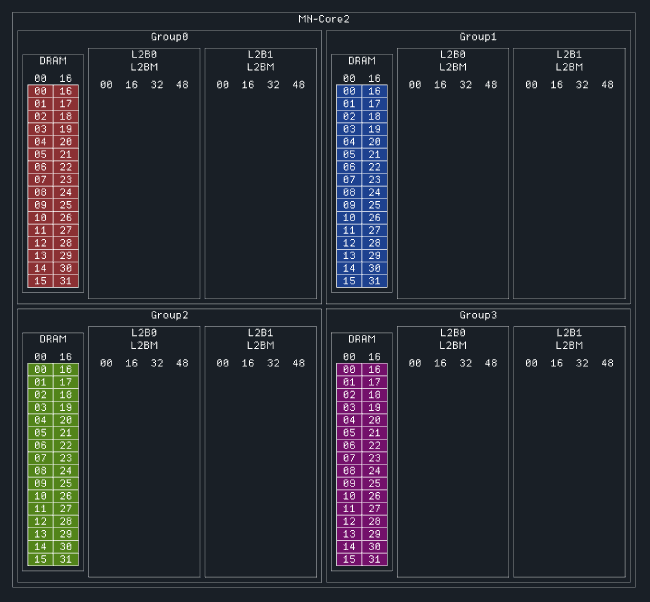Click column header 00 in Group1 L2B1
Screen dimensions: 650x602
click(x=531, y=85)
